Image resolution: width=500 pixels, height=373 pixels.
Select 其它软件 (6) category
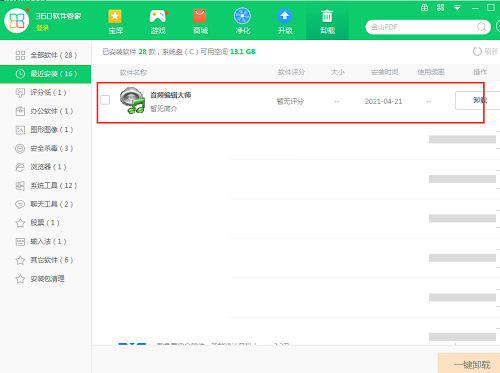46,260
